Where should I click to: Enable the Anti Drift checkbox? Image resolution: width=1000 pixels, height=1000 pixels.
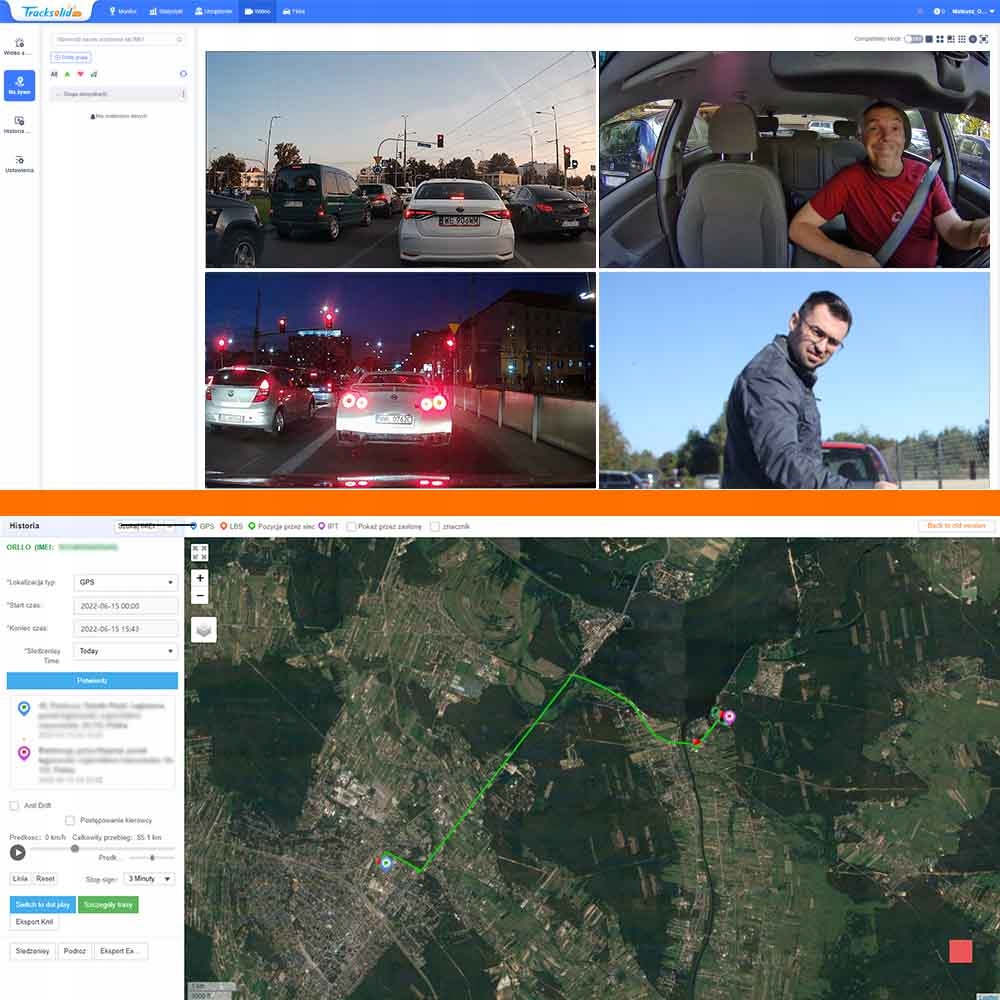pyautogui.click(x=14, y=805)
